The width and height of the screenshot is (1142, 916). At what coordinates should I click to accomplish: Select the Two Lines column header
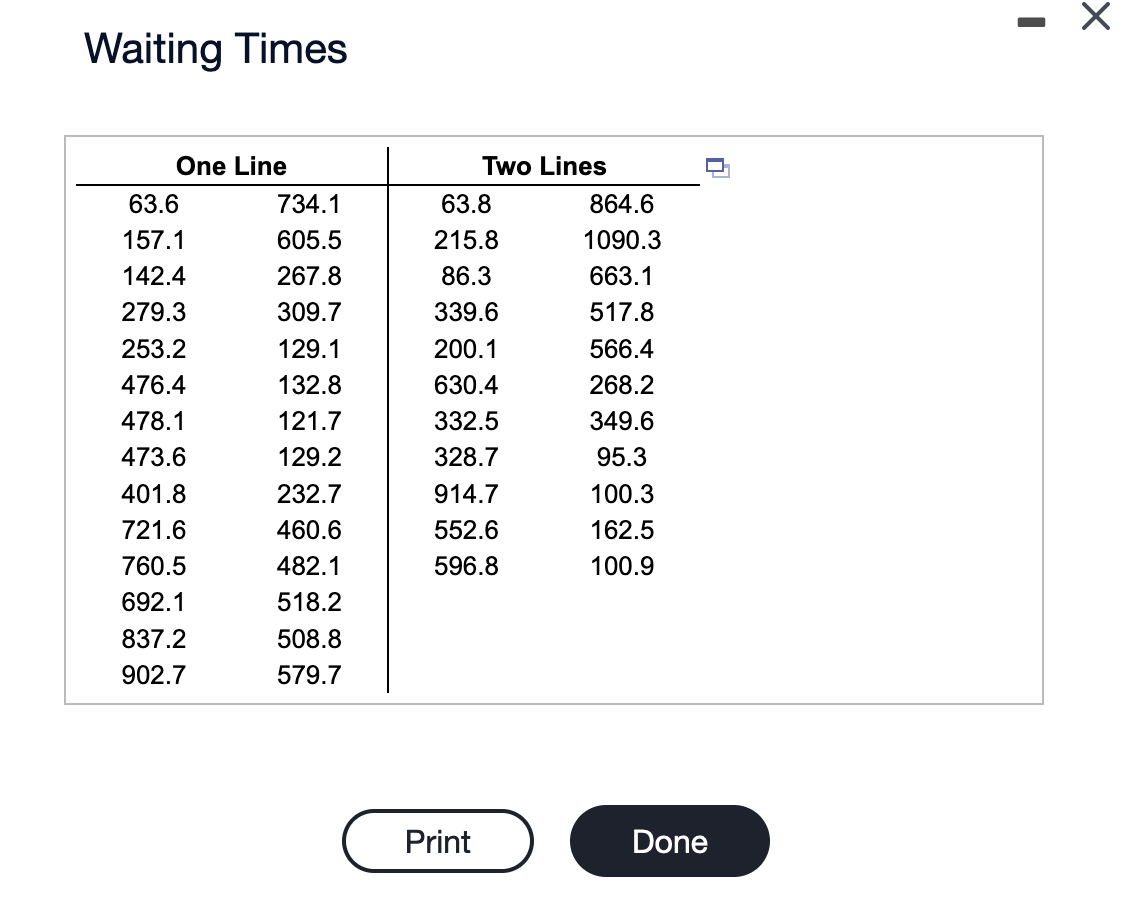[544, 166]
